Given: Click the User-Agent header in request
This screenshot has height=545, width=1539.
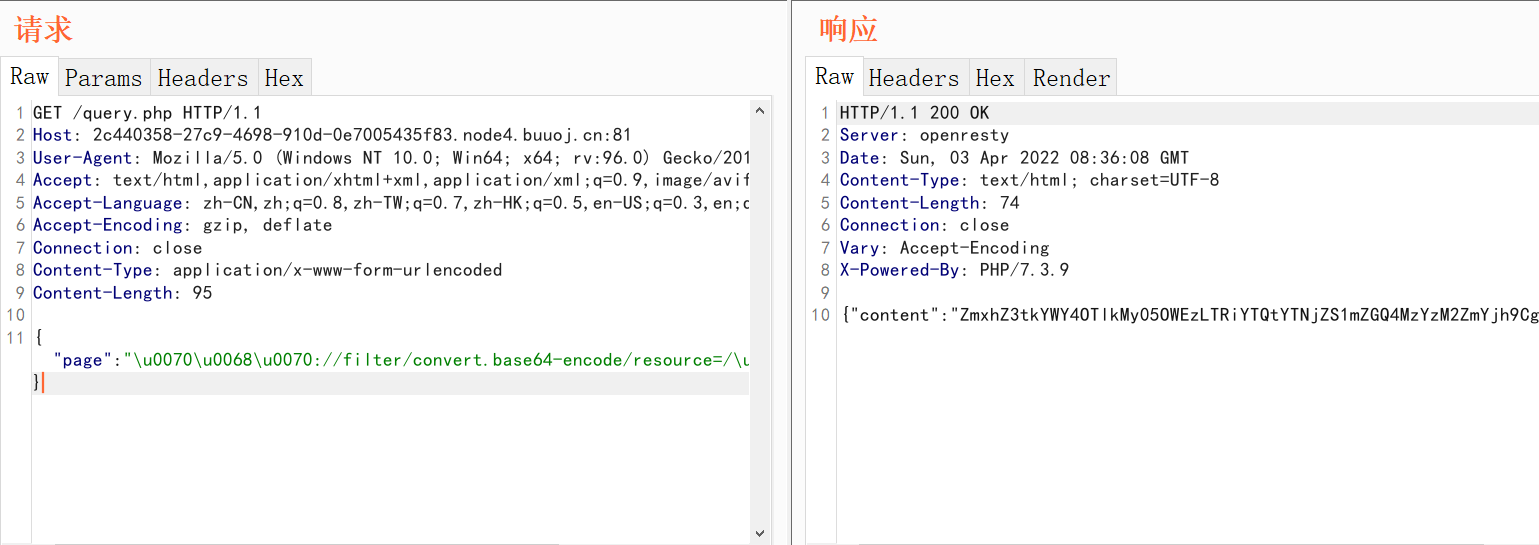Looking at the screenshot, I should point(390,158).
